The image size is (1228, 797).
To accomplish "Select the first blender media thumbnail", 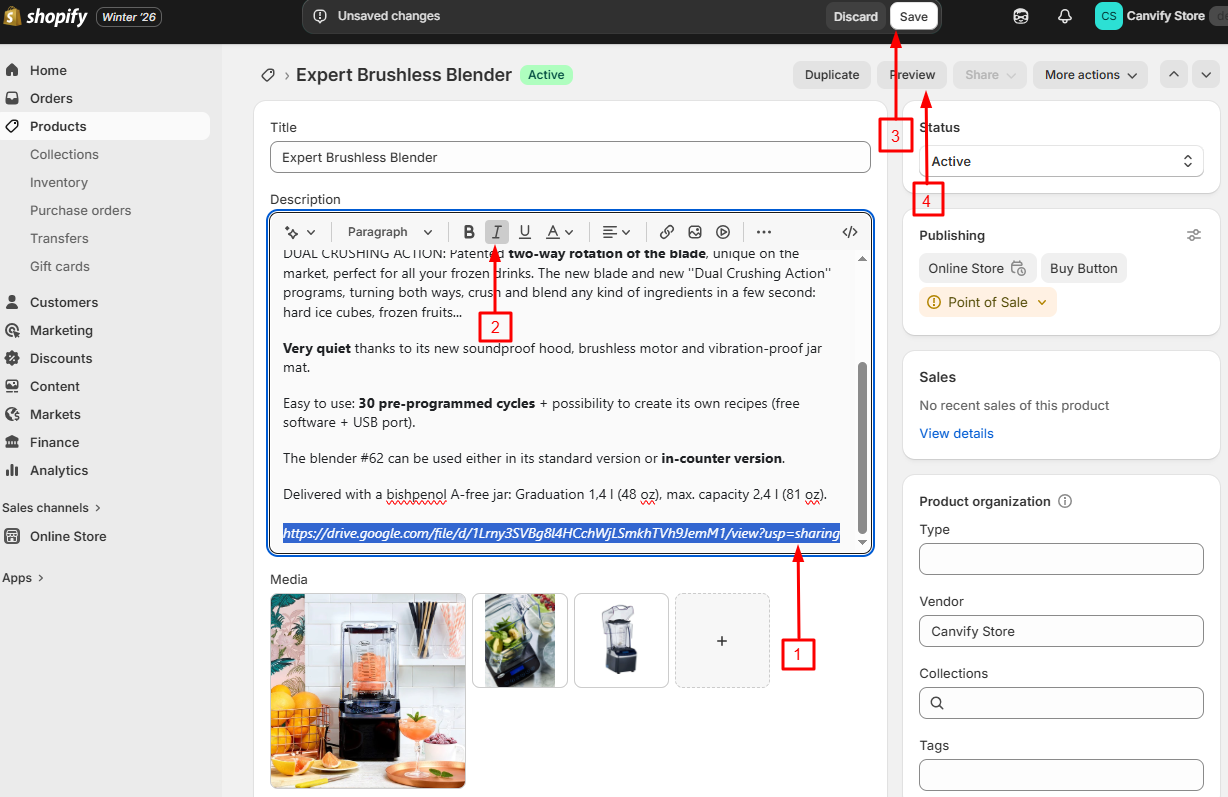I will [367, 691].
